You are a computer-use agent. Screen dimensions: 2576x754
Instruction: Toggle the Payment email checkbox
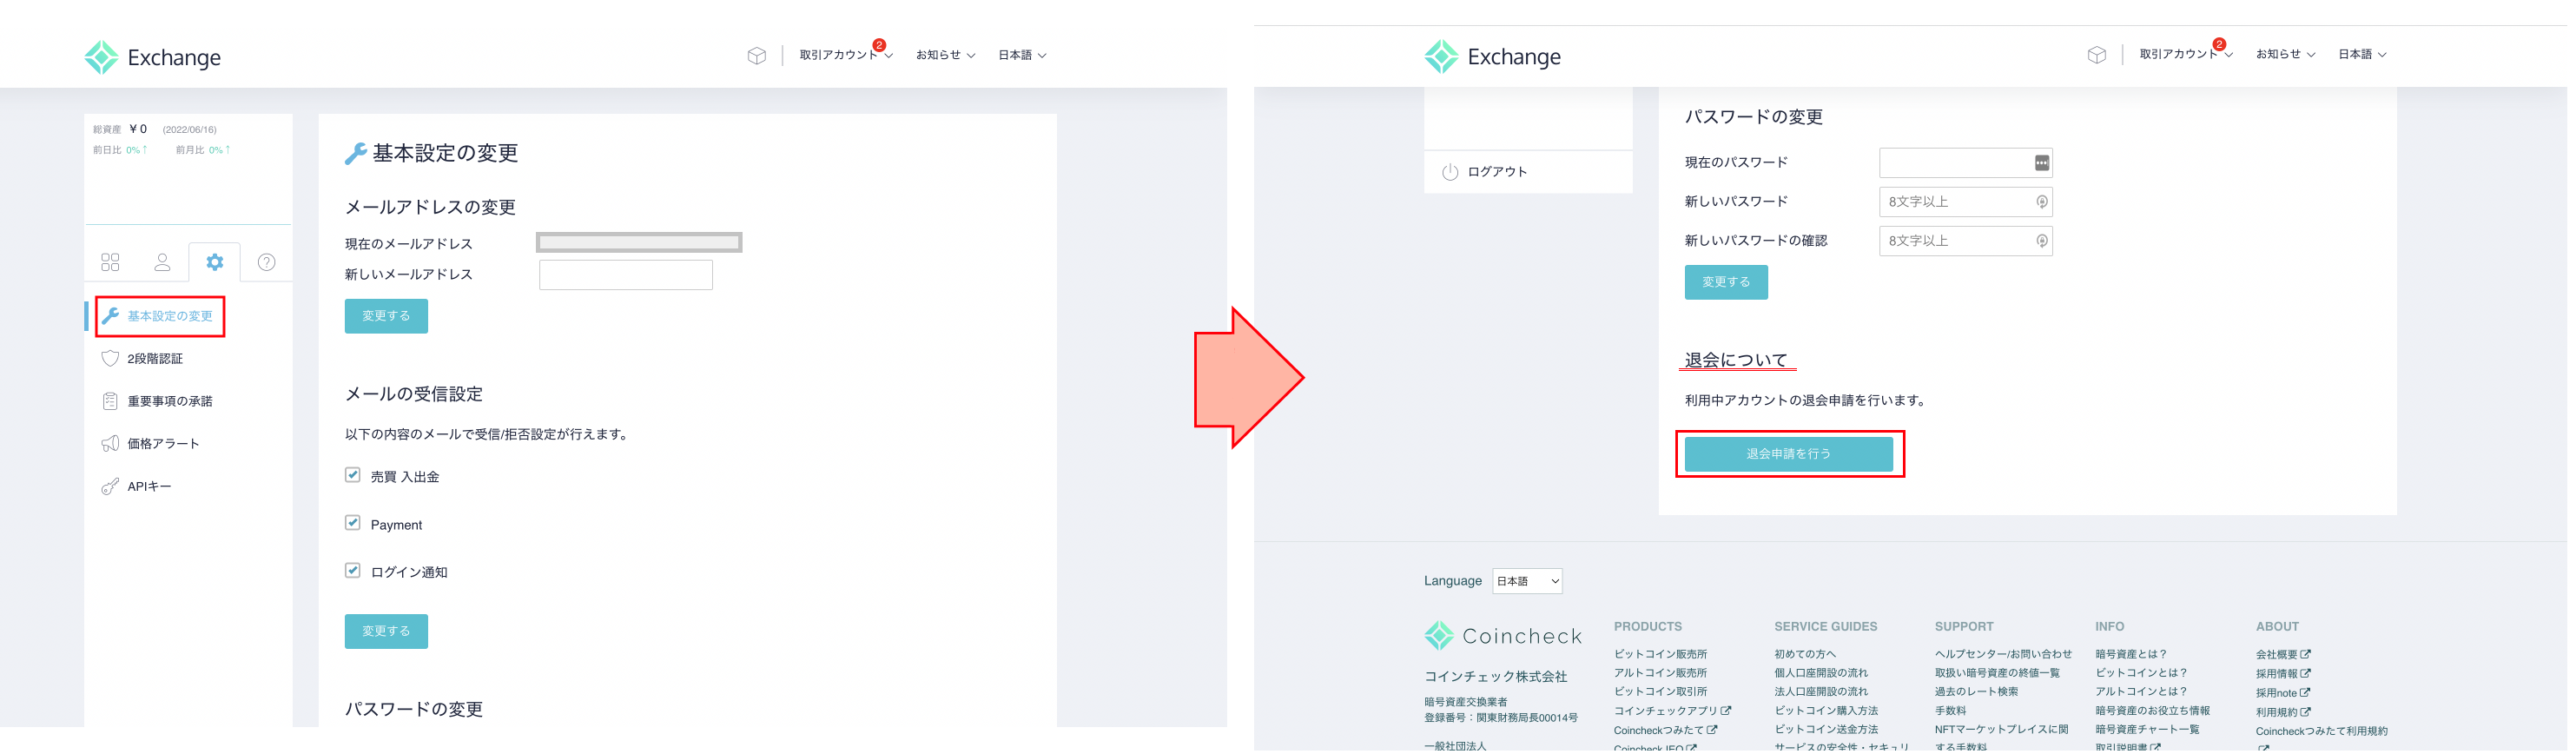point(353,524)
